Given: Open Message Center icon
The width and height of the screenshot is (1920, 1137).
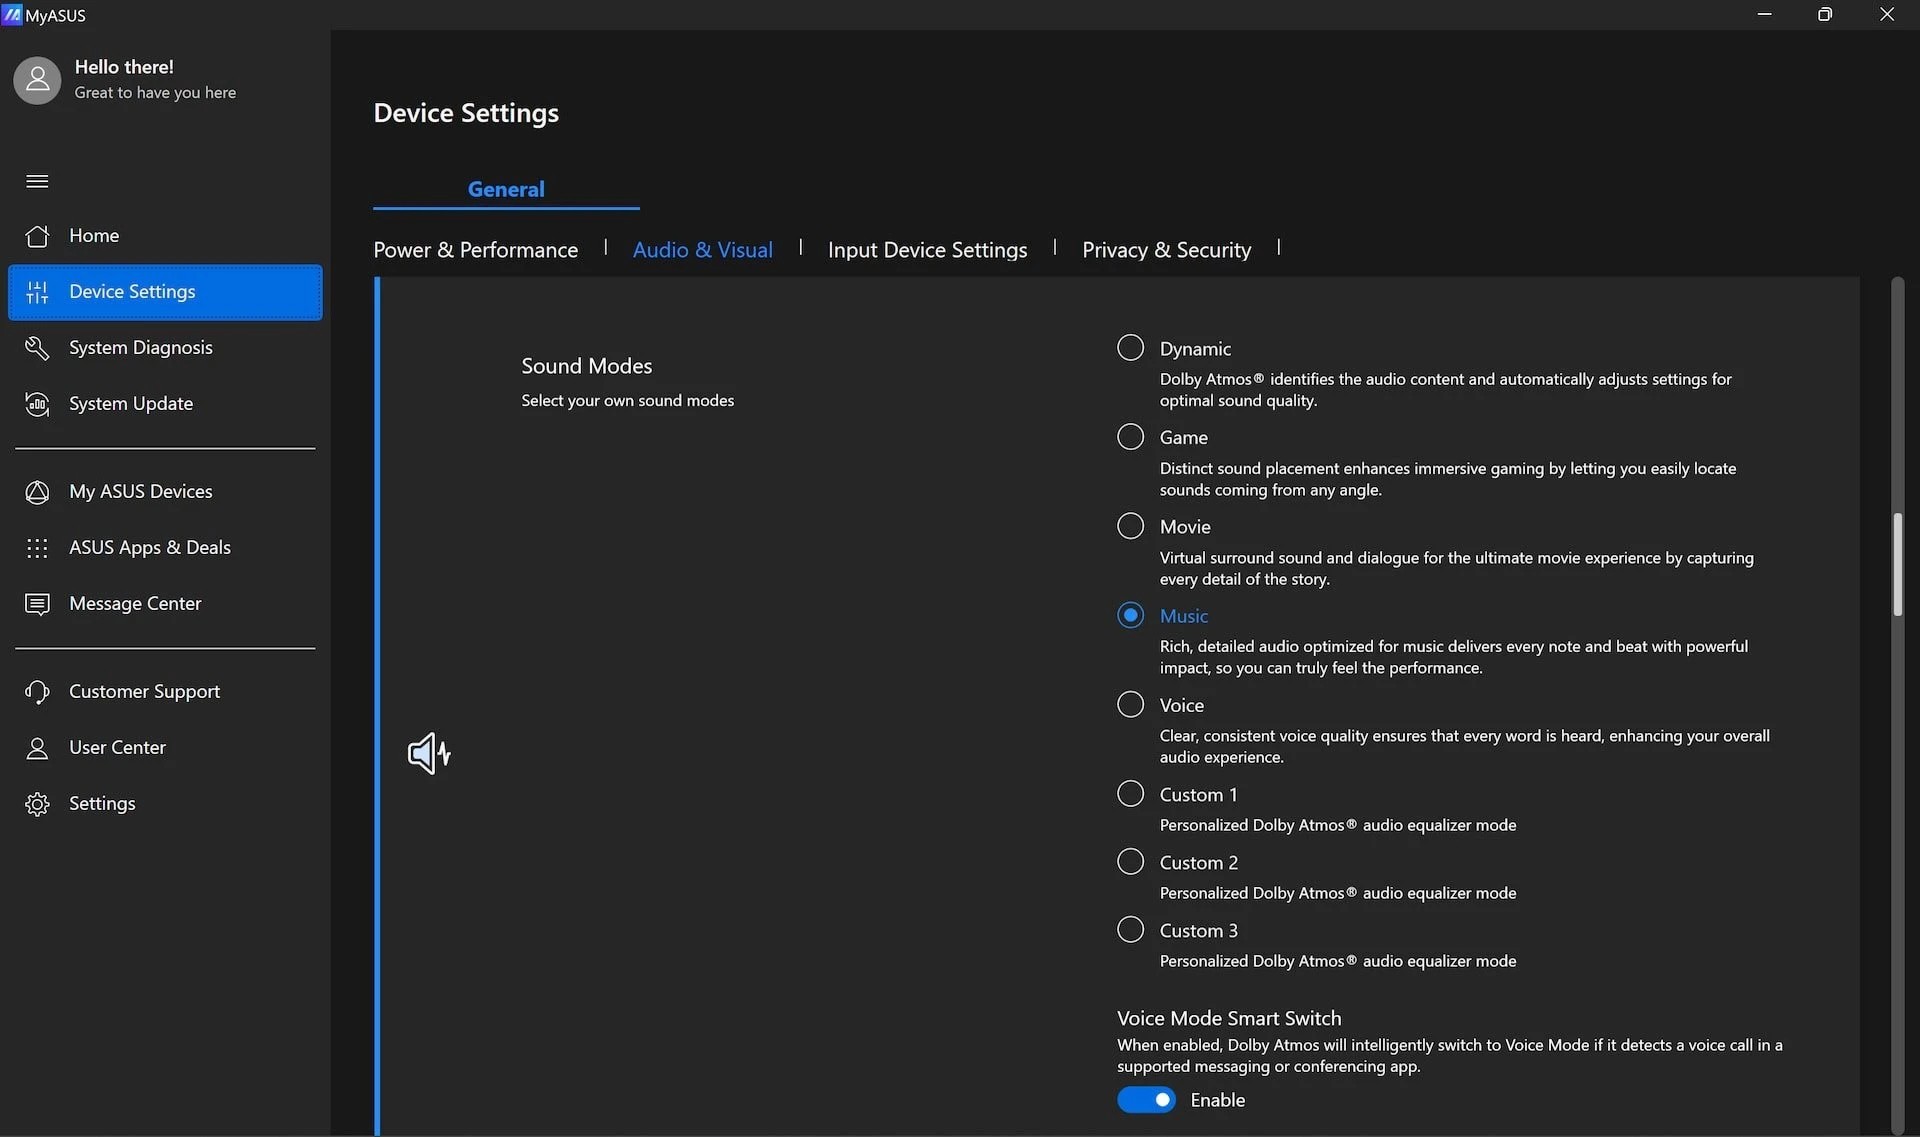Looking at the screenshot, I should (x=37, y=604).
